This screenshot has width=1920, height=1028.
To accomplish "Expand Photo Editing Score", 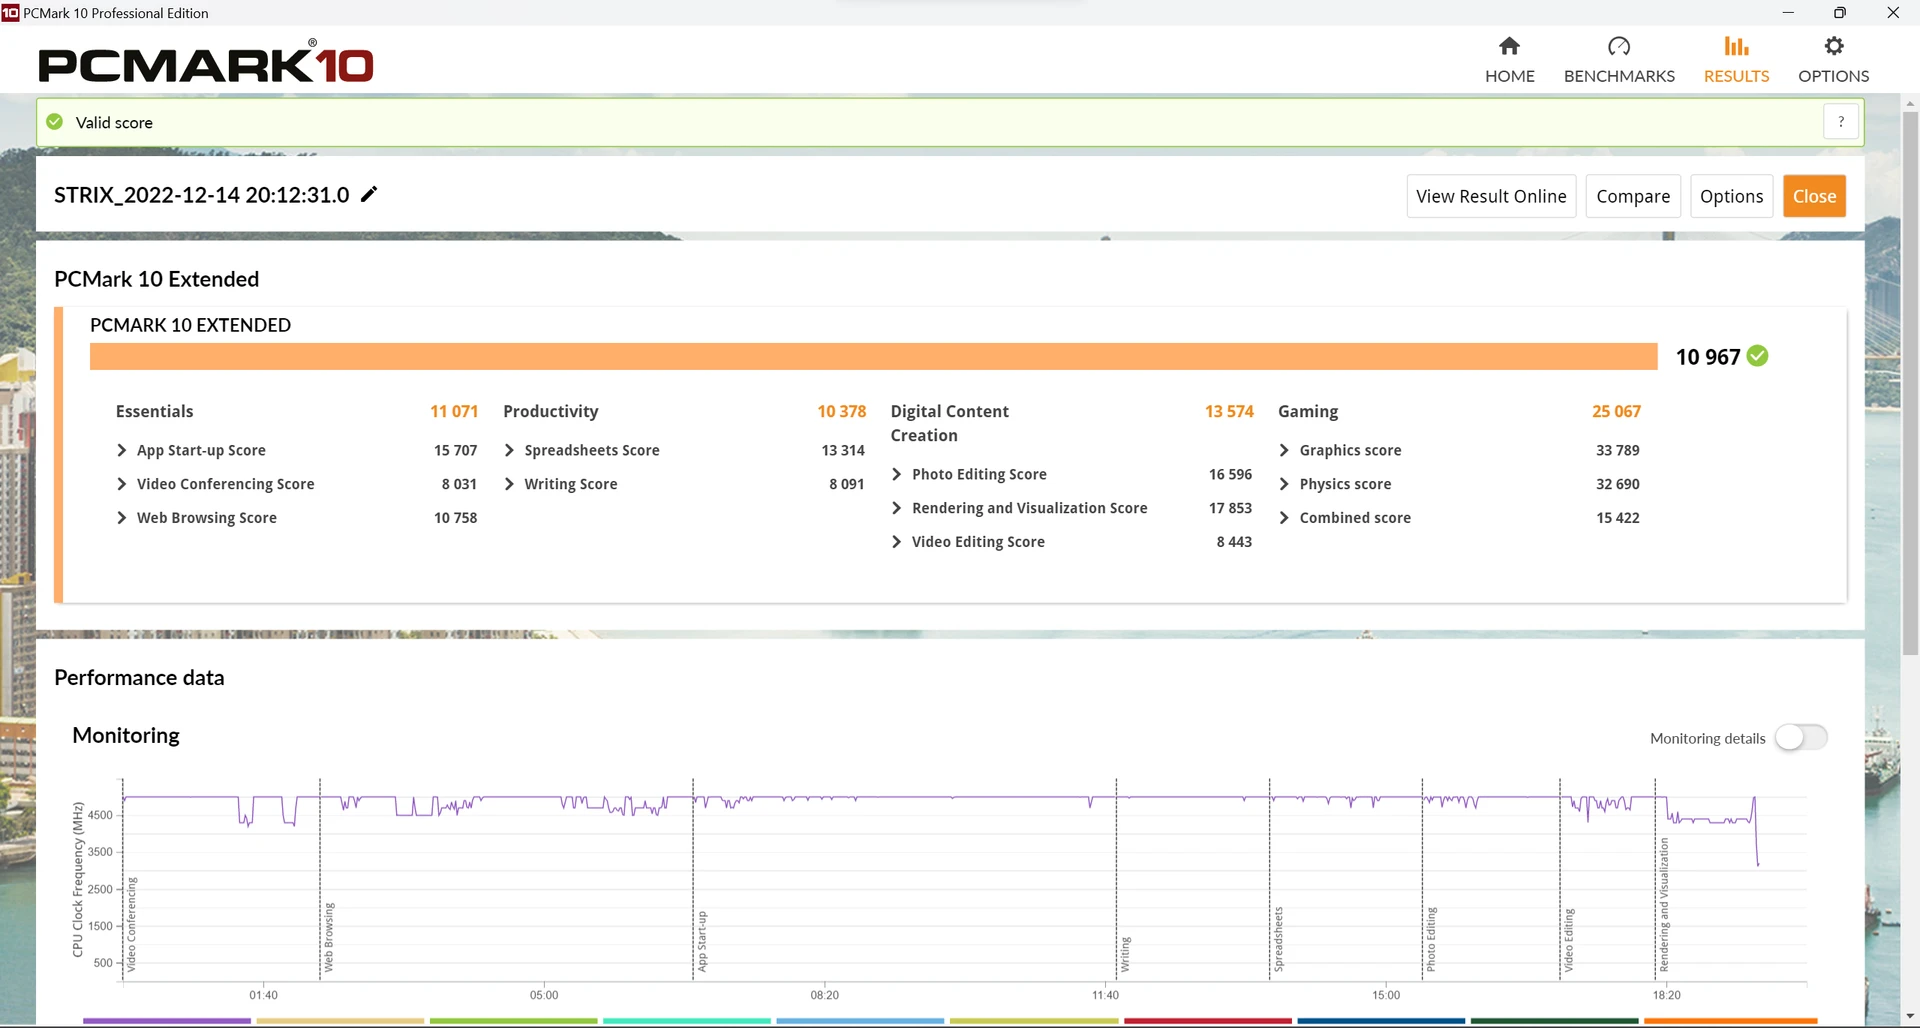I will click(897, 474).
